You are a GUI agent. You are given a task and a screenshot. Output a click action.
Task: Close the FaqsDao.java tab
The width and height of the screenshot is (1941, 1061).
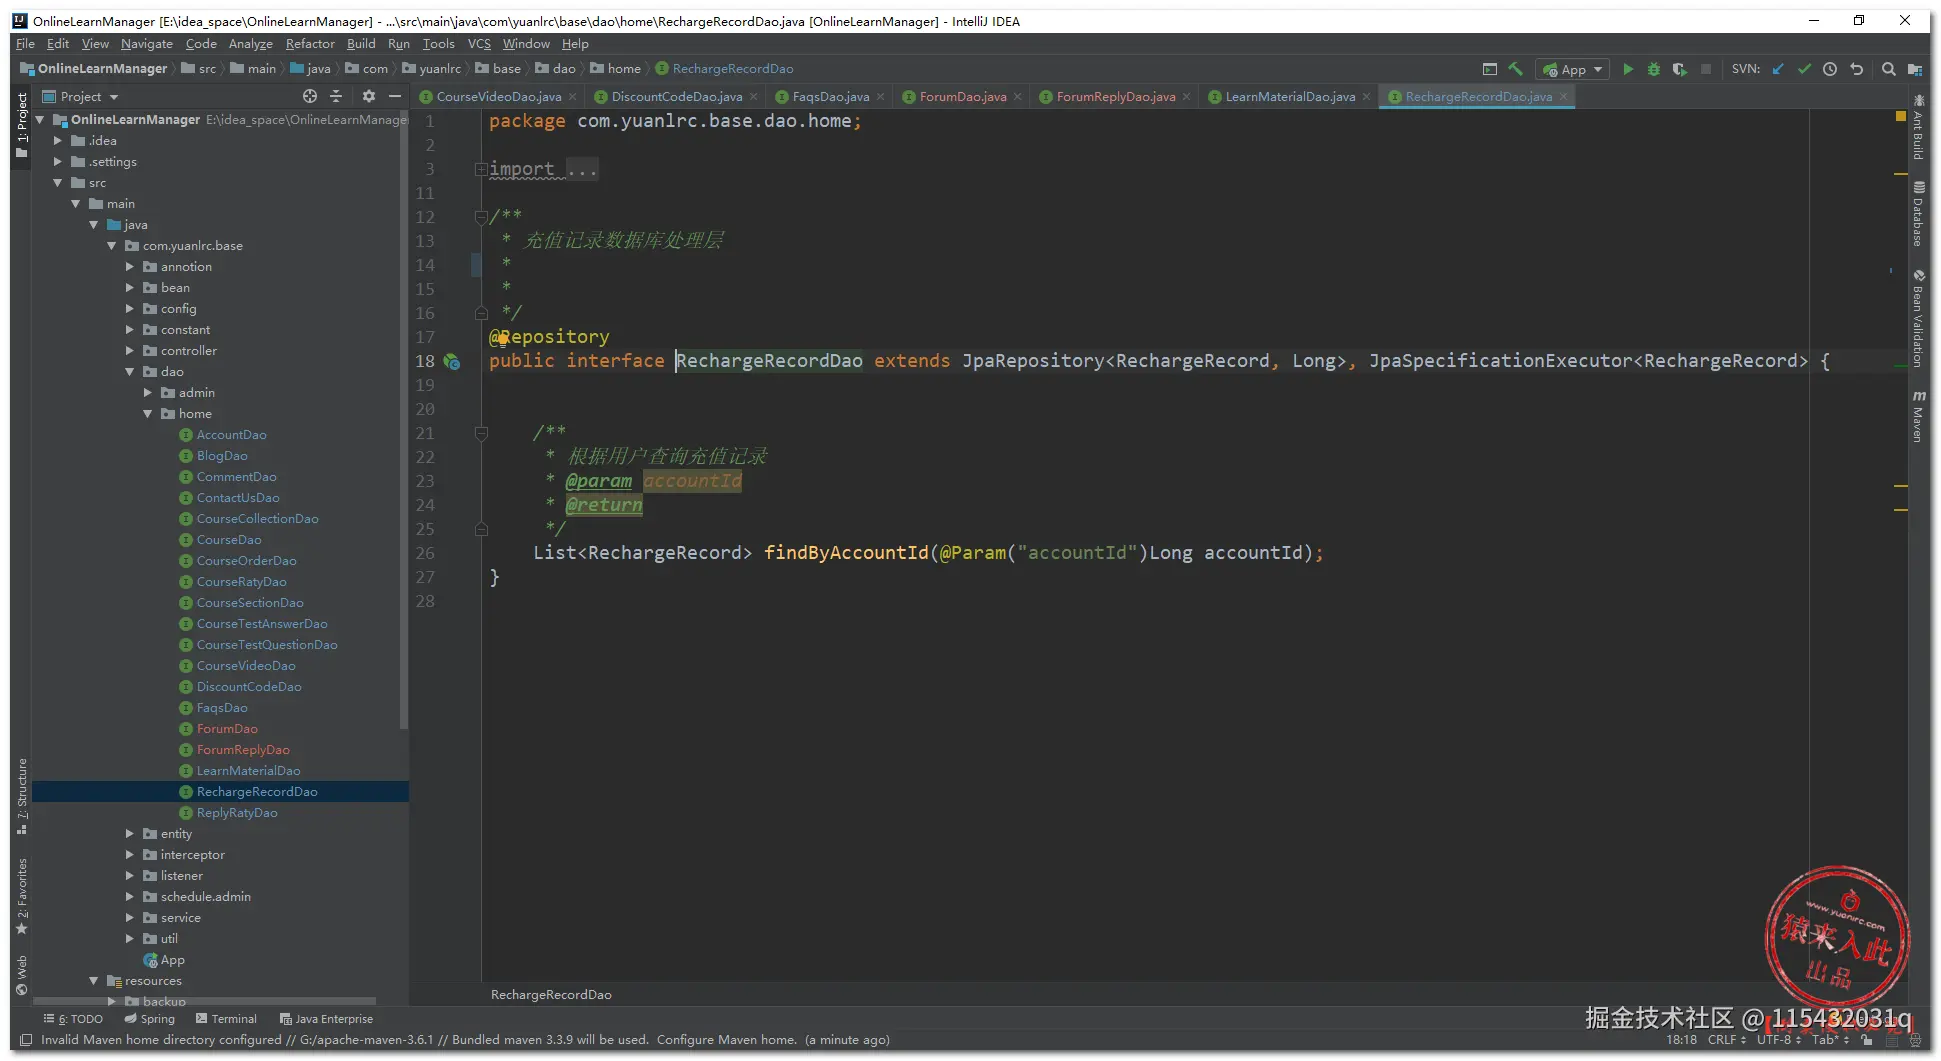tap(880, 97)
